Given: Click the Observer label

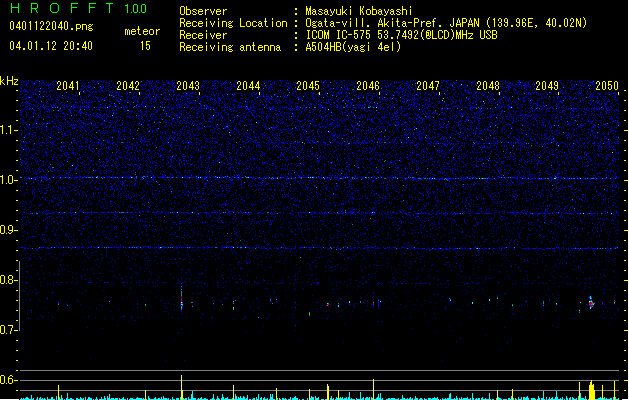Looking at the screenshot, I should click(x=203, y=11).
